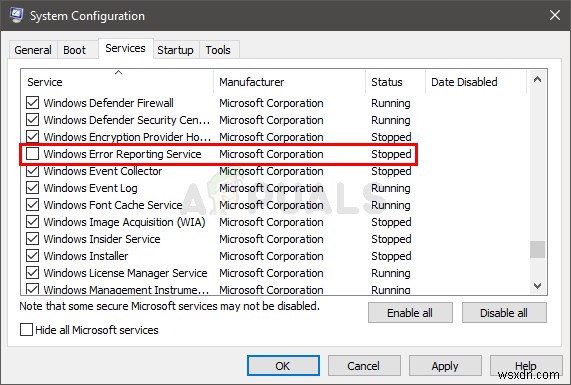
Task: Go to the Startup tab
Action: (175, 50)
